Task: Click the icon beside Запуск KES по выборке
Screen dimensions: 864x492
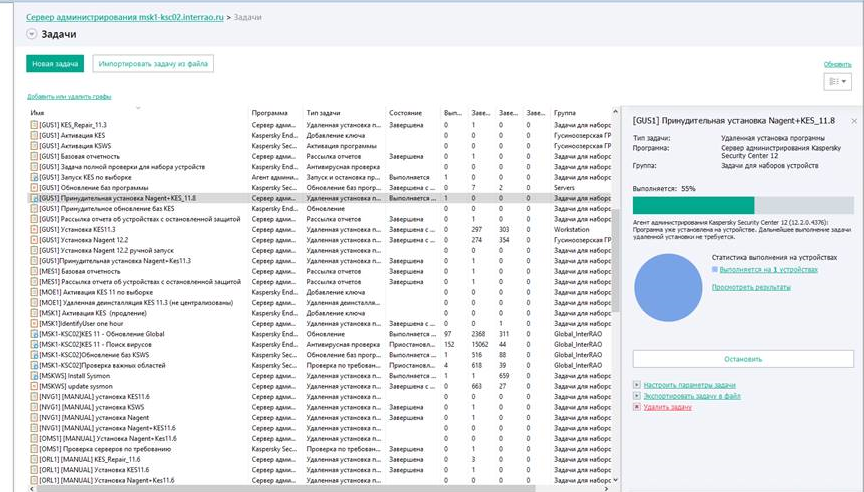Action: (x=34, y=177)
